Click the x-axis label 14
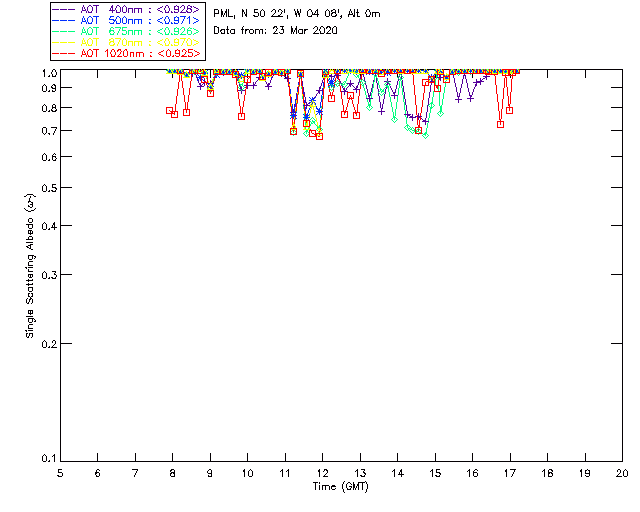640x512 pixels. (398, 473)
